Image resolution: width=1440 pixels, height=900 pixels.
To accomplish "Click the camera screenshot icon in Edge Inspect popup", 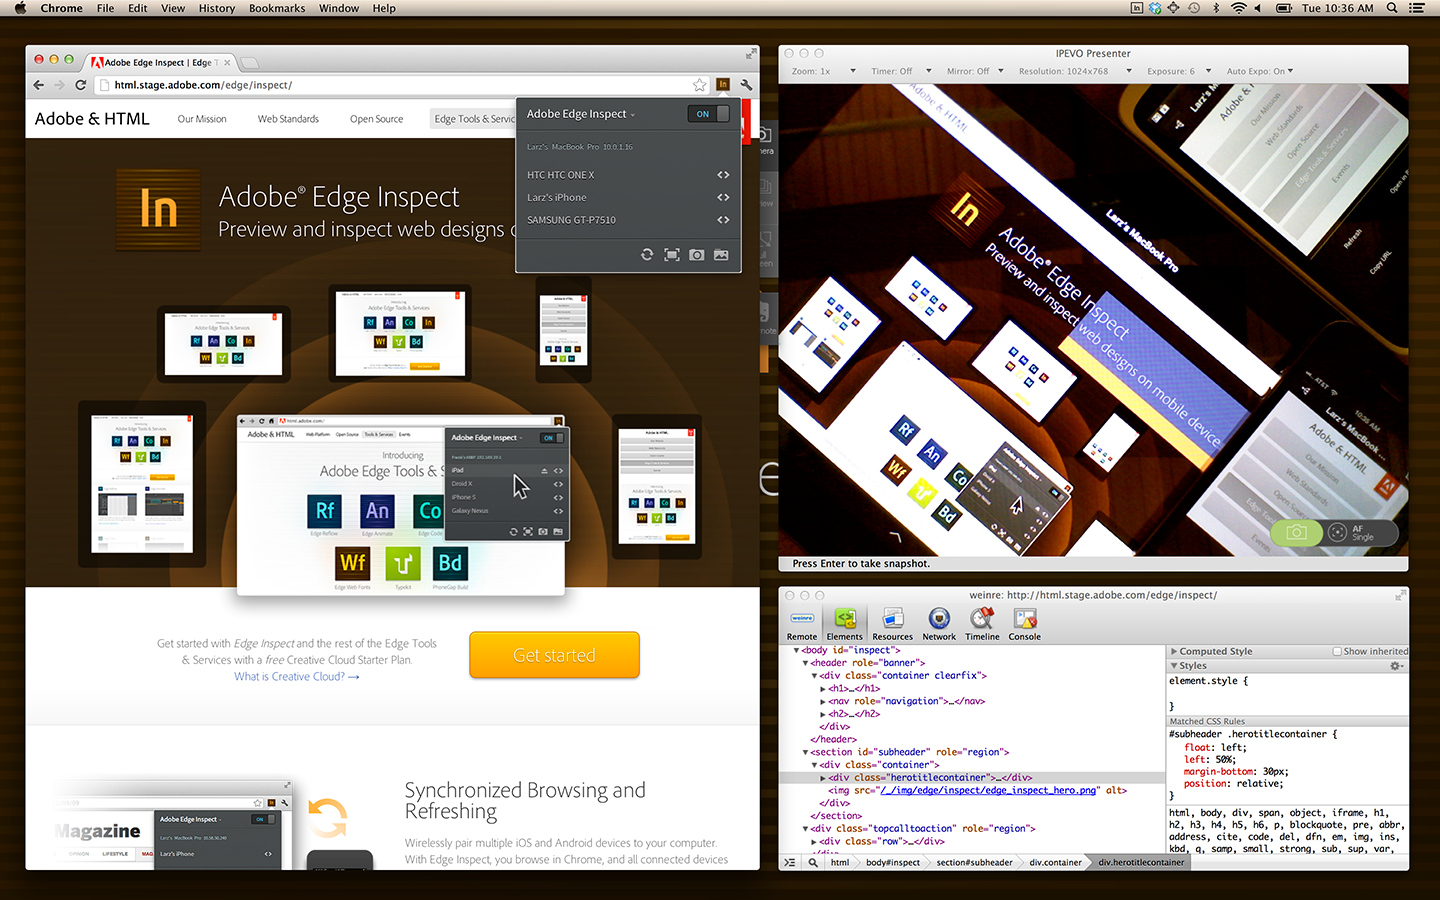I will coord(696,255).
